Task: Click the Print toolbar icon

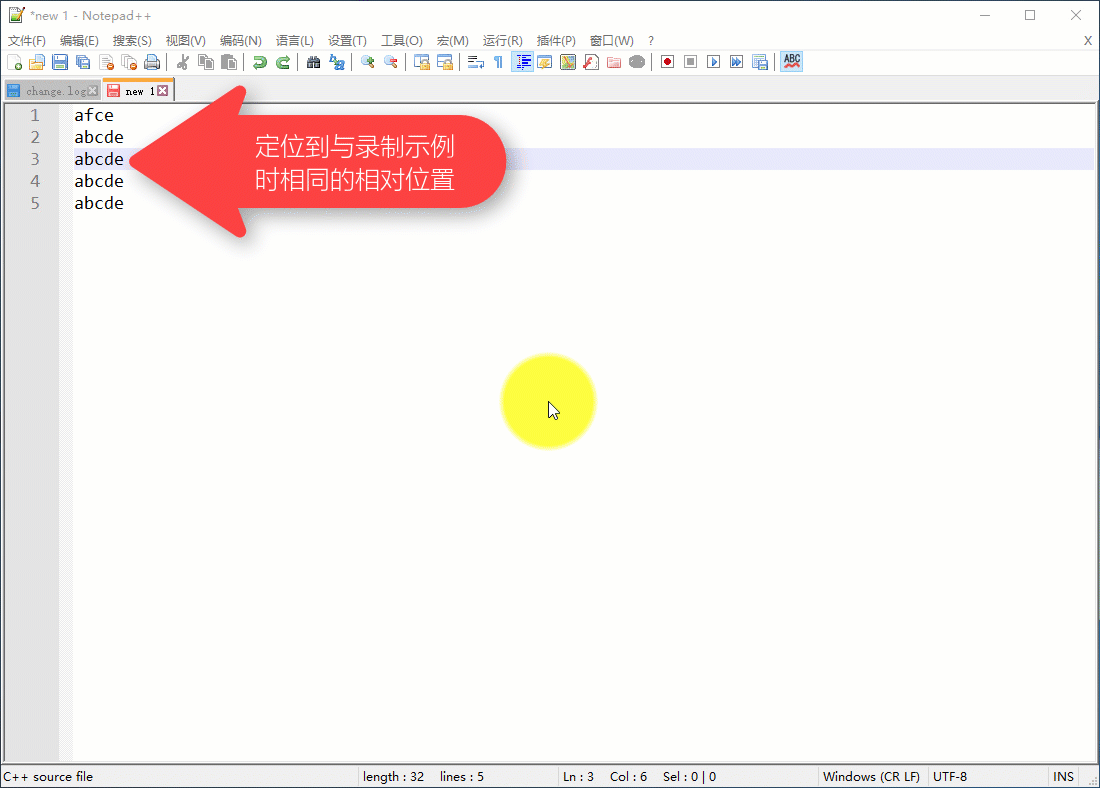Action: (x=152, y=62)
